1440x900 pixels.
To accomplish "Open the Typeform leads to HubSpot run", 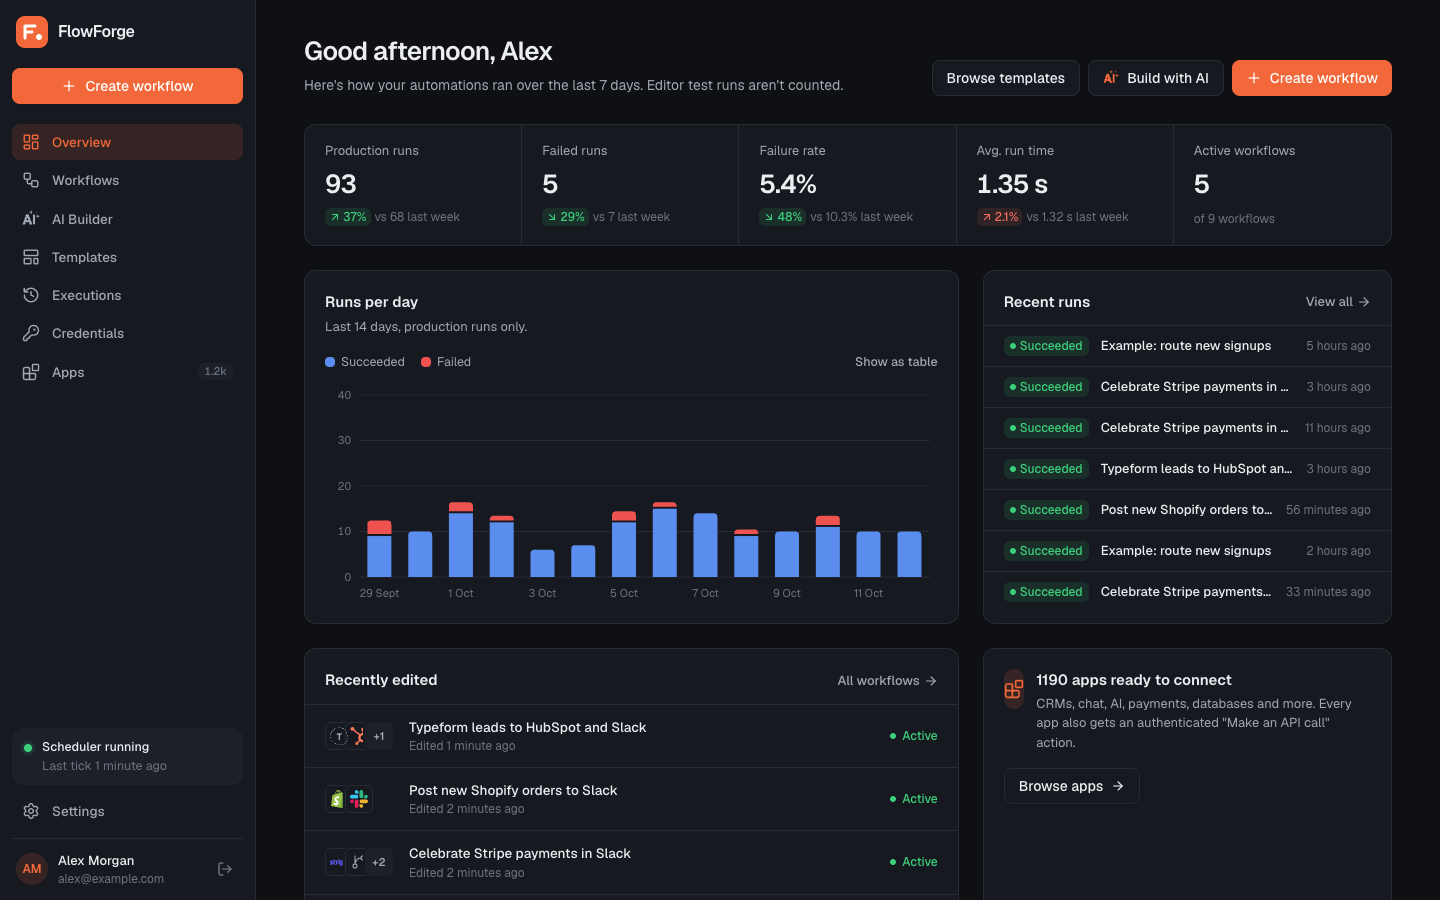I will click(1187, 469).
